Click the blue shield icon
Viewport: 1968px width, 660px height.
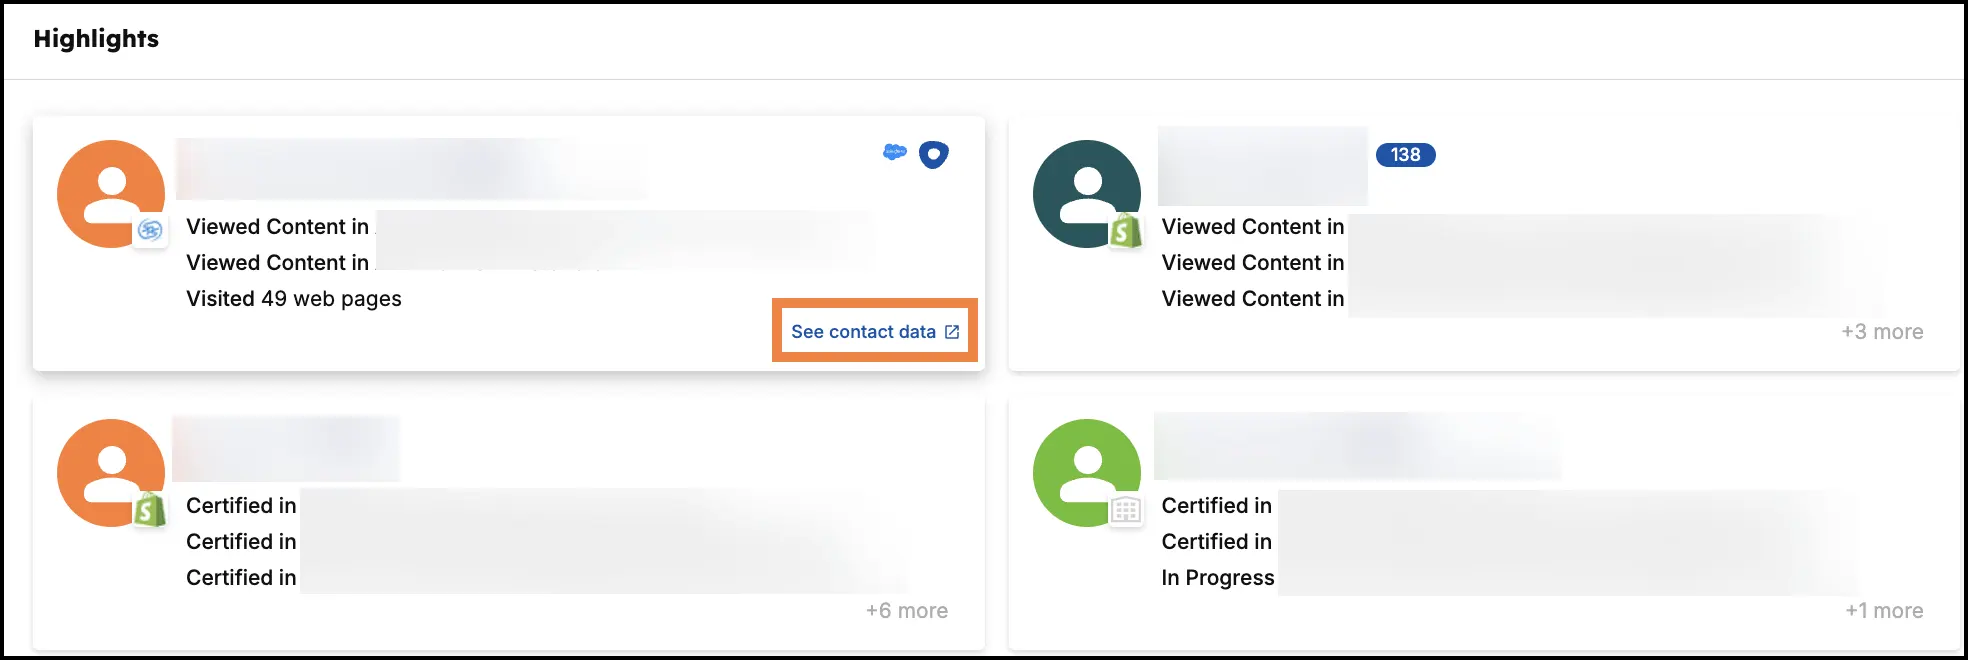coord(933,155)
